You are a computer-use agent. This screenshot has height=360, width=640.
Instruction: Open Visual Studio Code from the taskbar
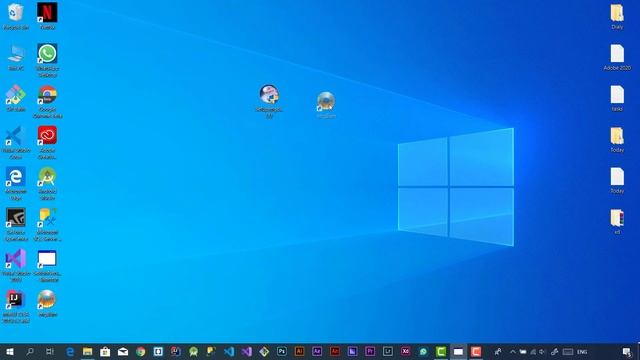[229, 351]
